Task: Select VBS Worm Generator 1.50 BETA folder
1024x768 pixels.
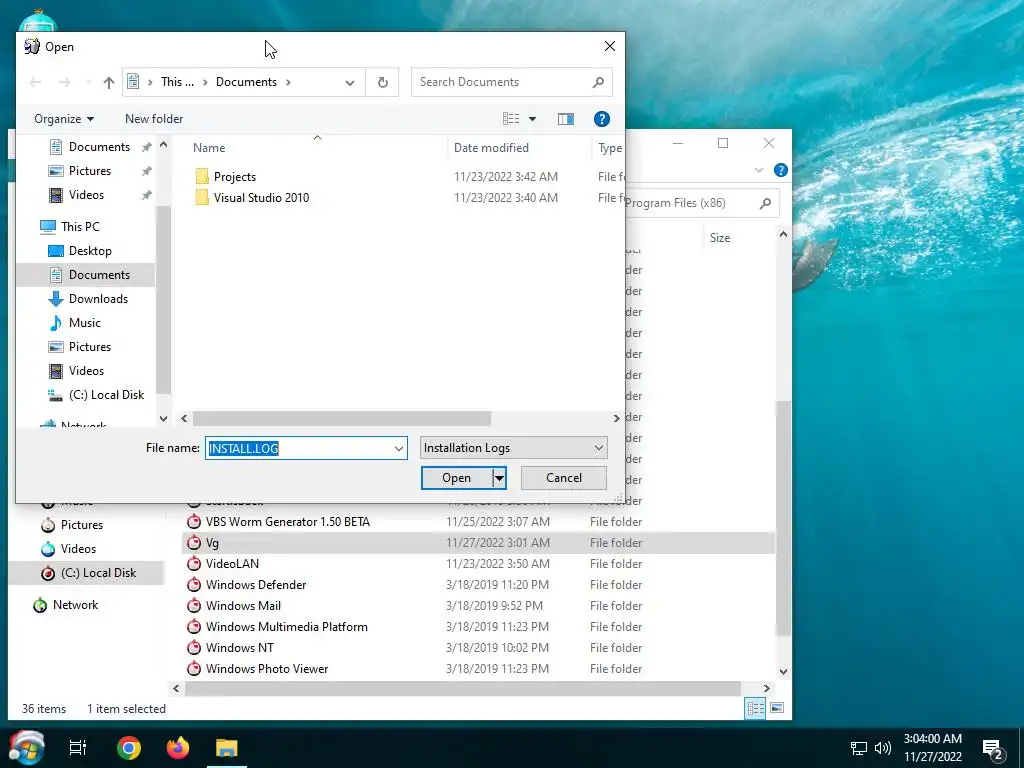Action: coord(287,522)
